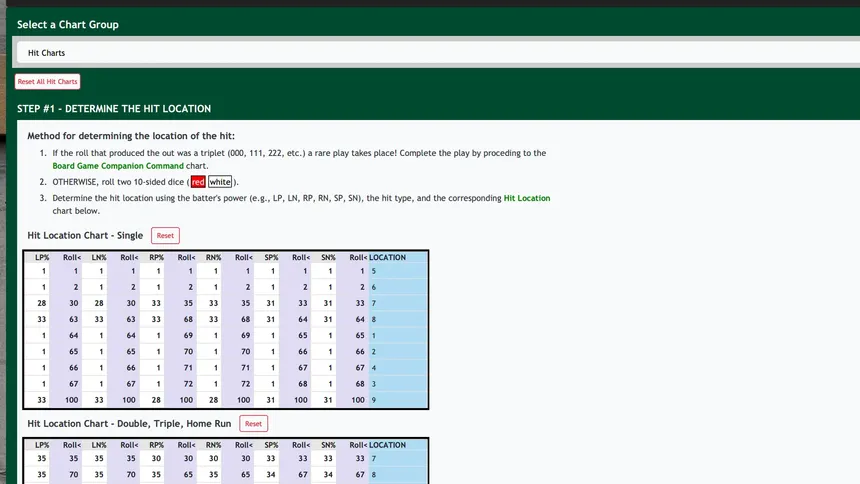Reset the Double, Triple, Home Run chart
This screenshot has height=484, width=860.
[x=253, y=424]
